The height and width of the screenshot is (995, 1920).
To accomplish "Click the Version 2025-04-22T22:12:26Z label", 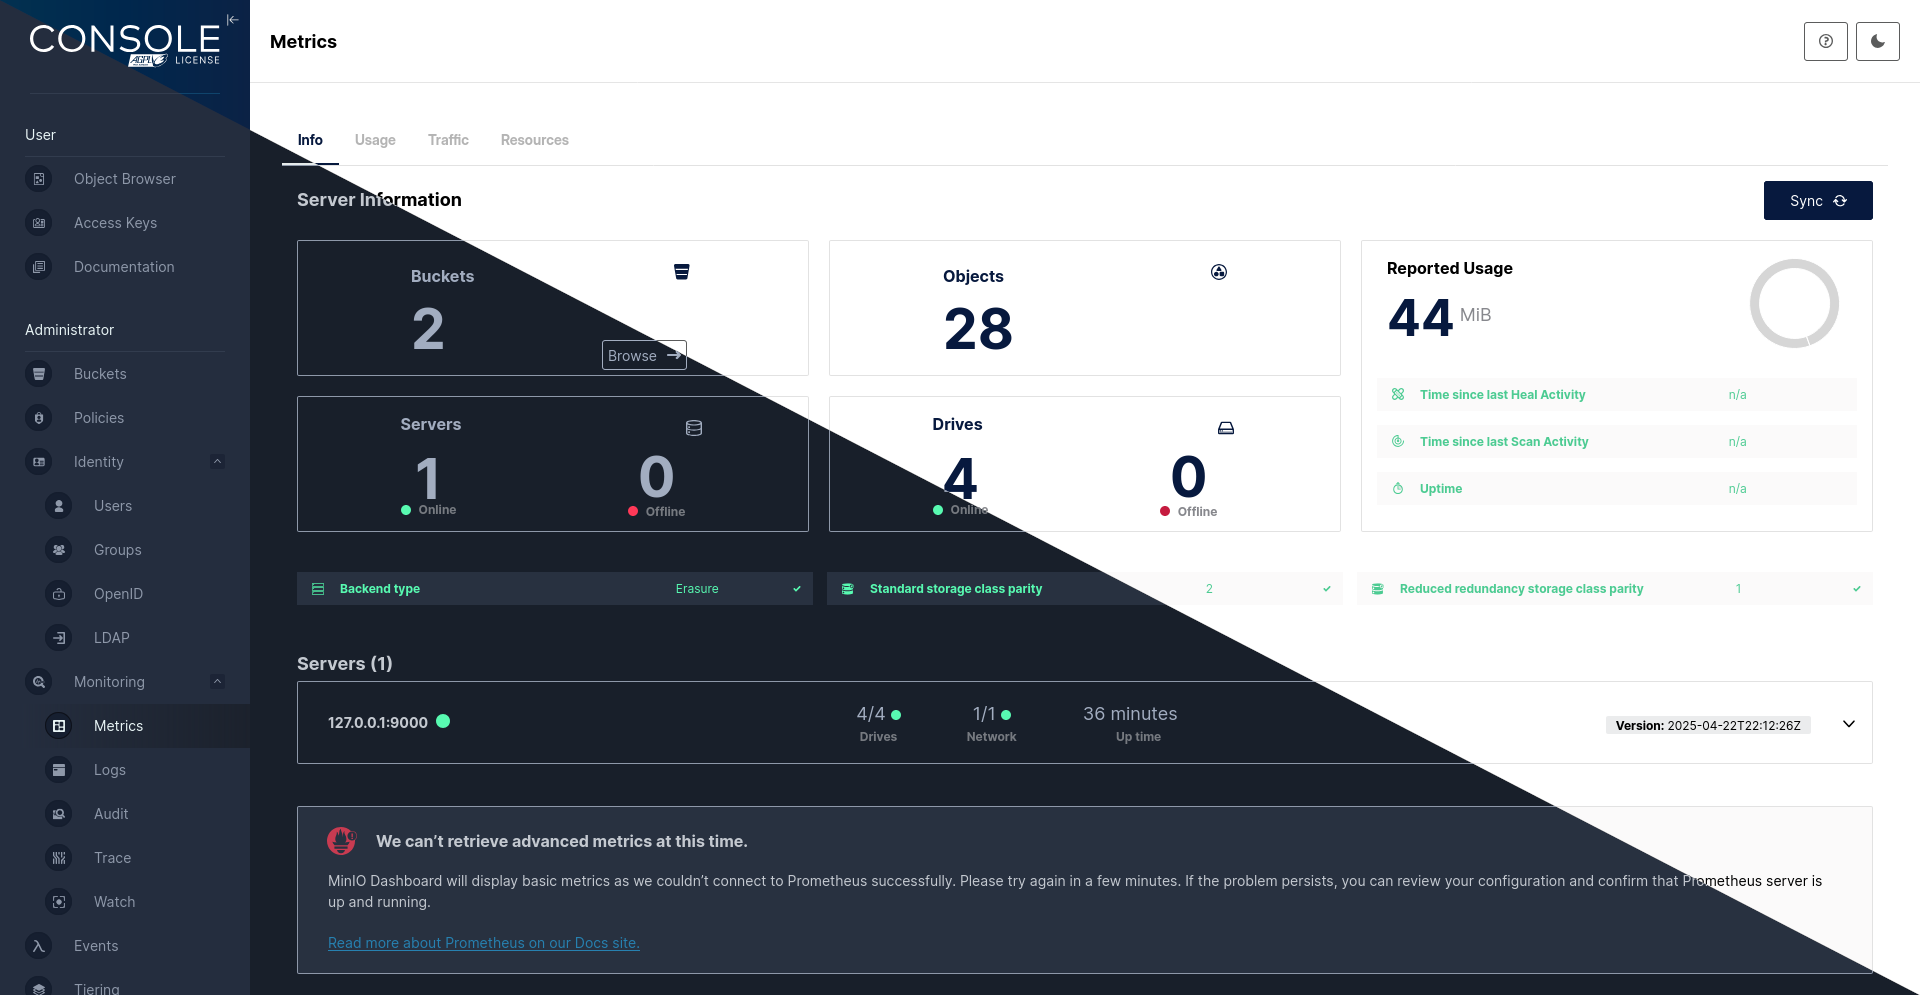I will coord(1708,725).
